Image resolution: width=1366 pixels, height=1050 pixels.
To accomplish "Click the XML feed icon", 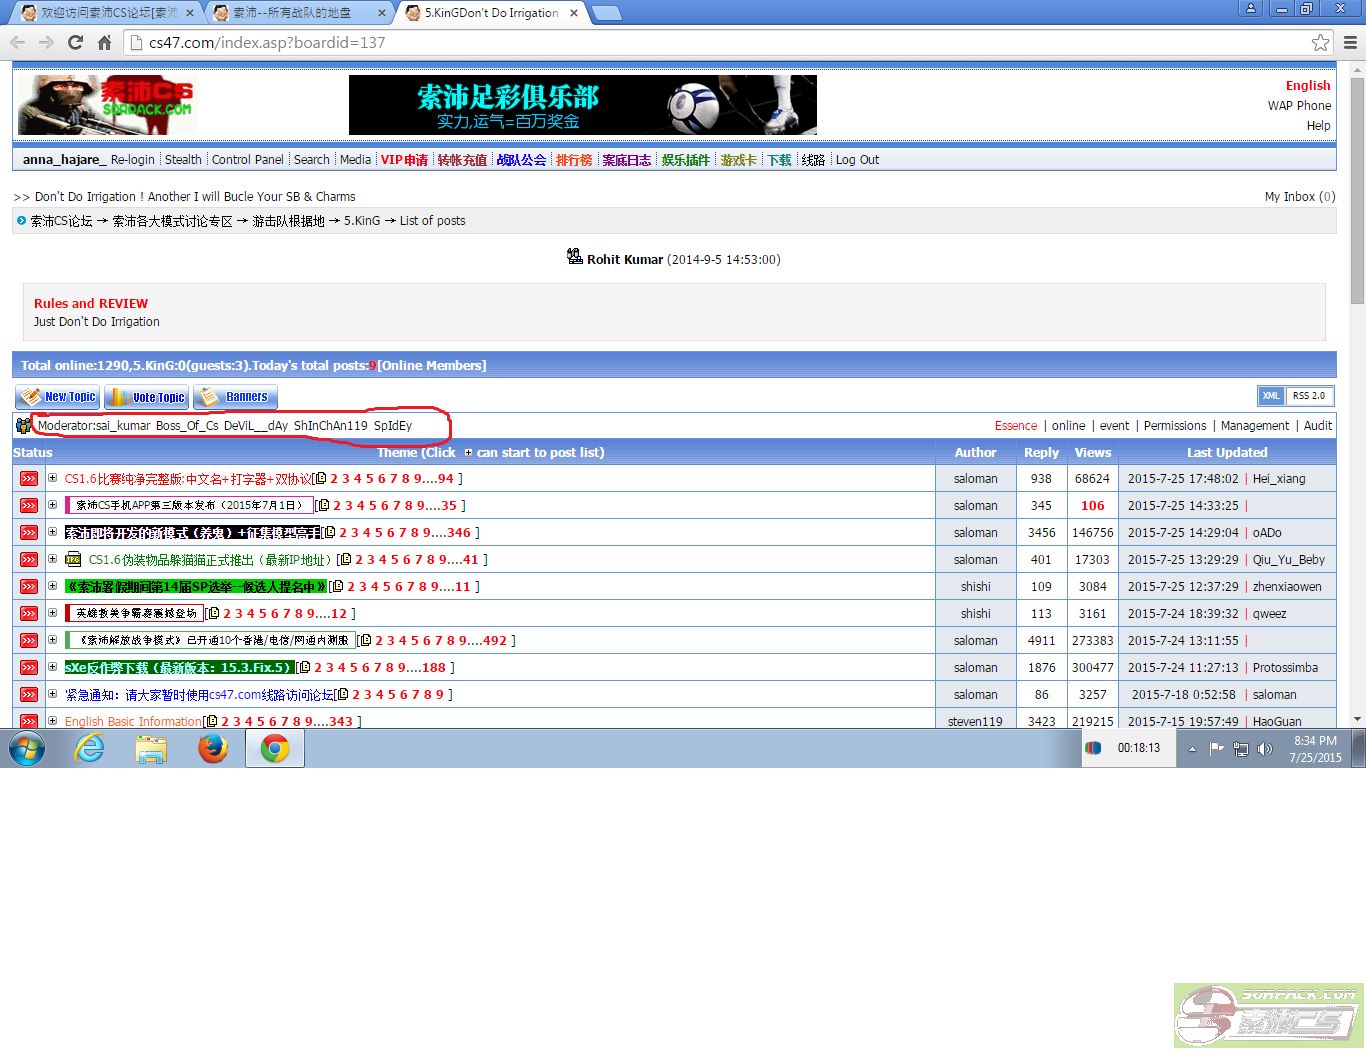I will pyautogui.click(x=1271, y=396).
